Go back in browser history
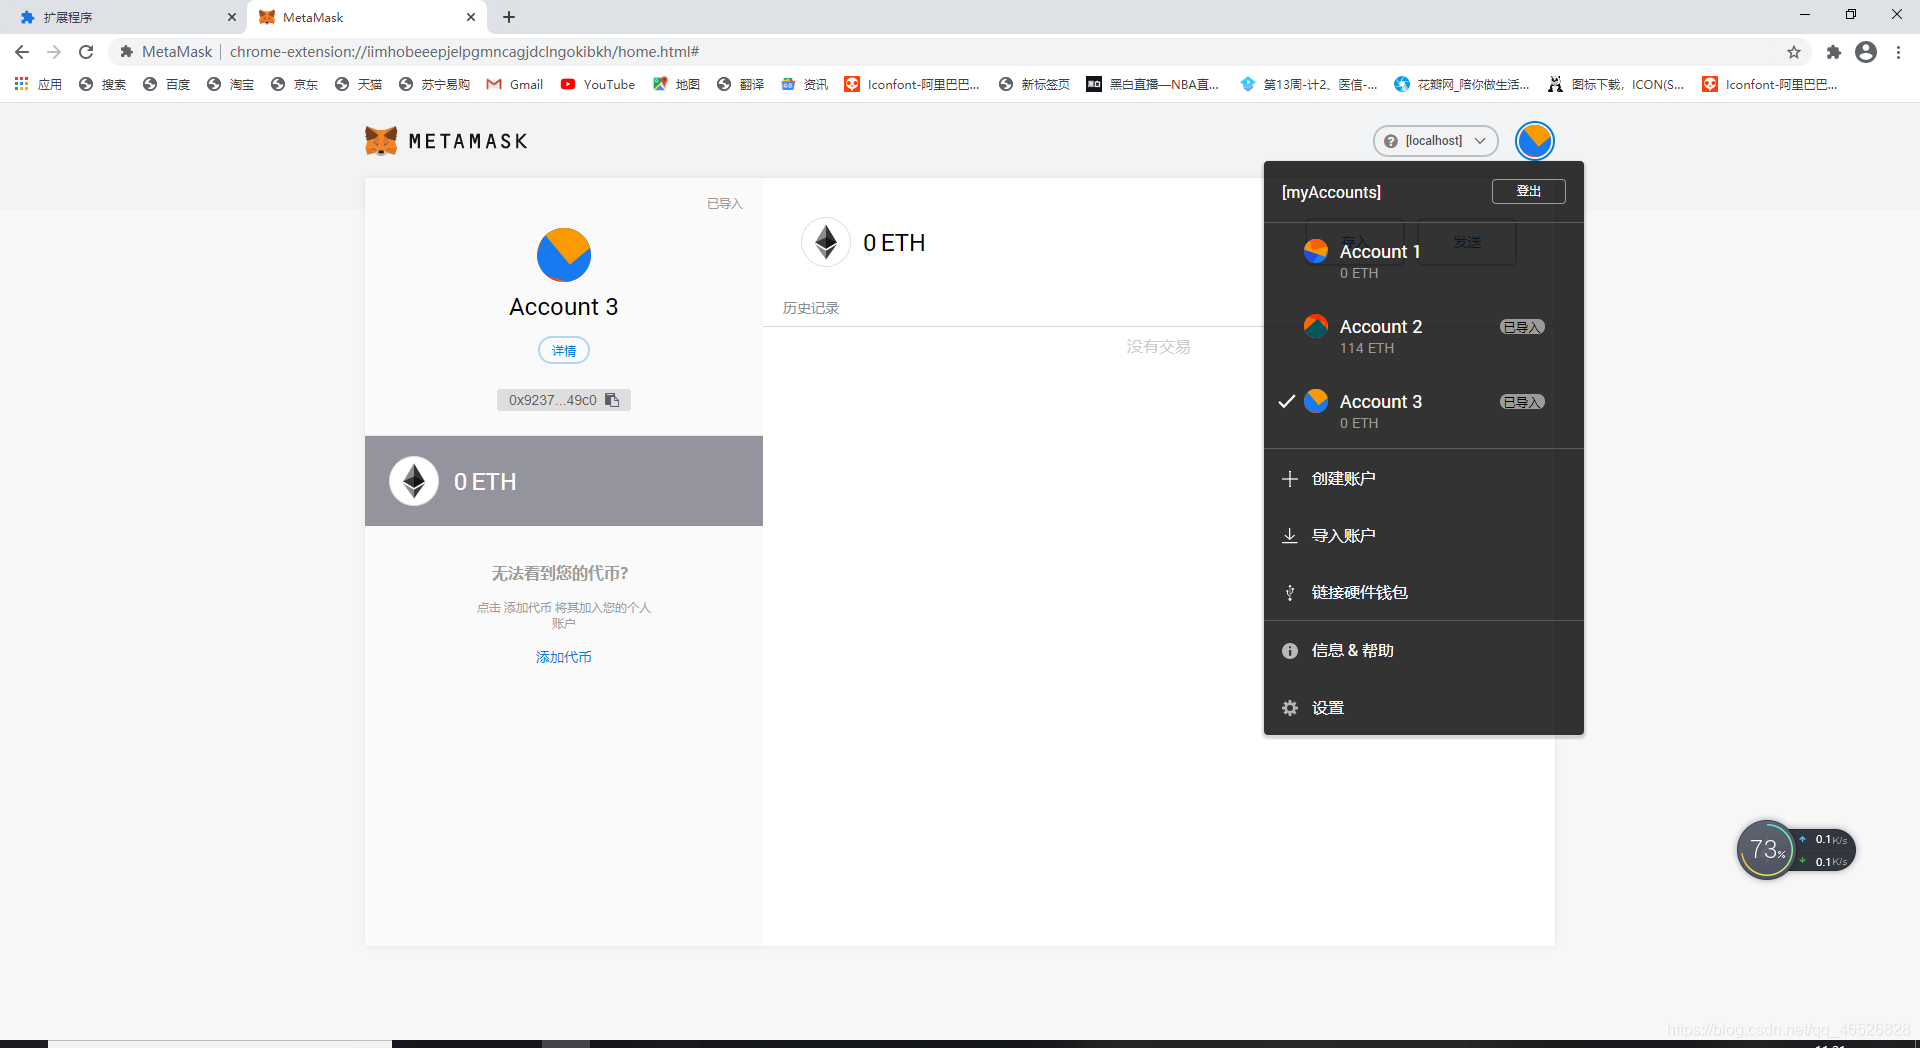 [22, 52]
